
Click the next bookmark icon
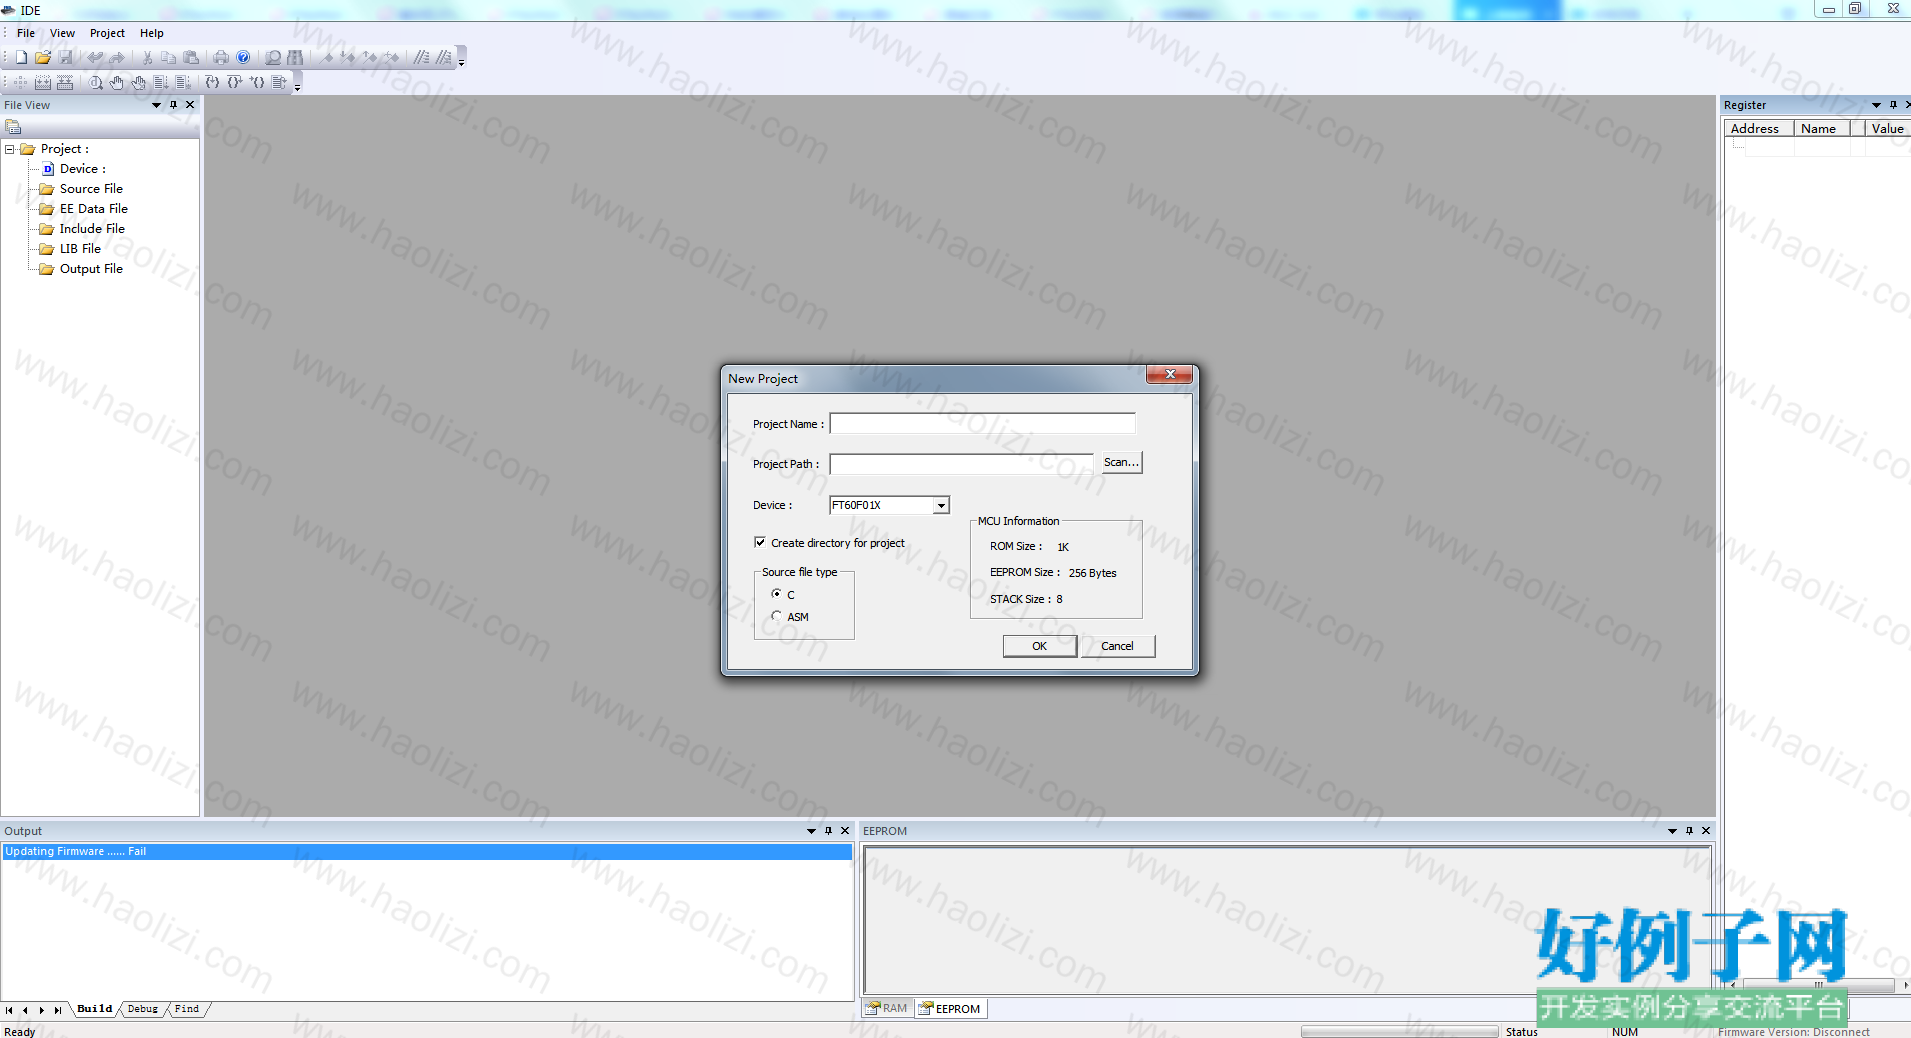pyautogui.click(x=347, y=58)
